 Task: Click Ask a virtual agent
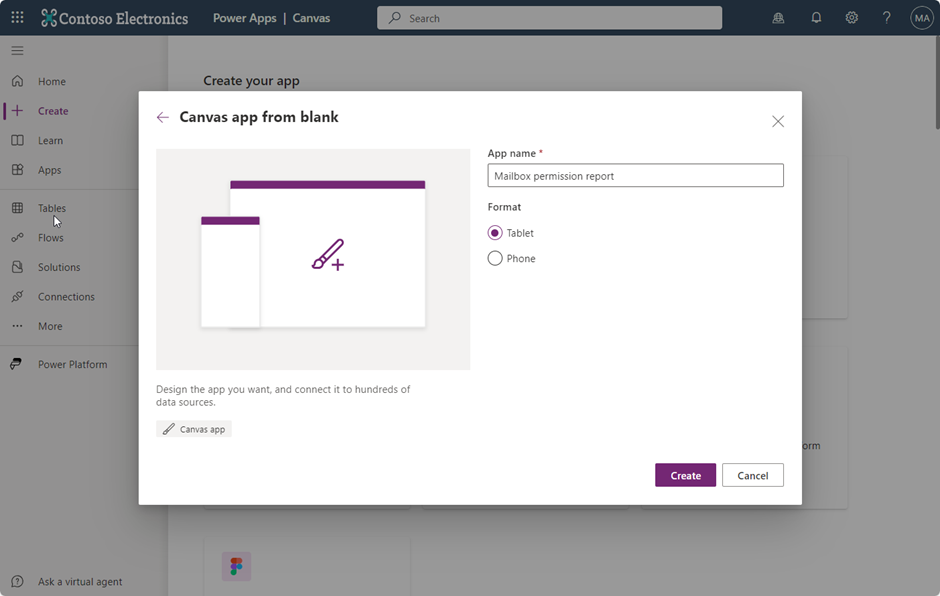(x=80, y=582)
